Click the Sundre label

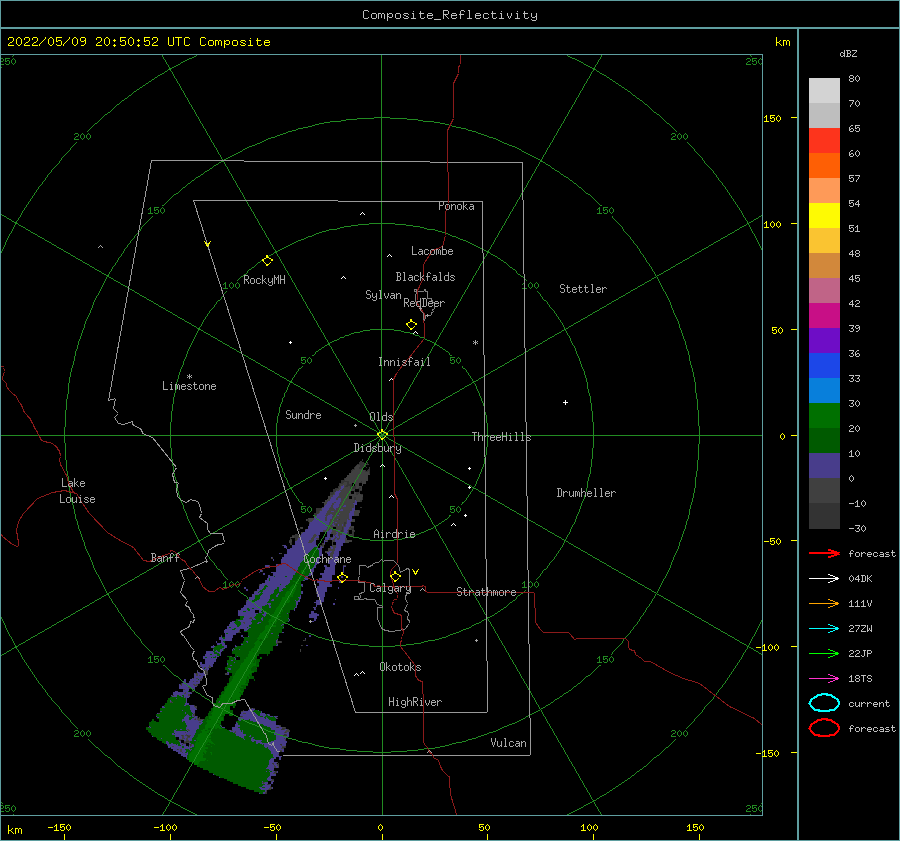(x=303, y=415)
